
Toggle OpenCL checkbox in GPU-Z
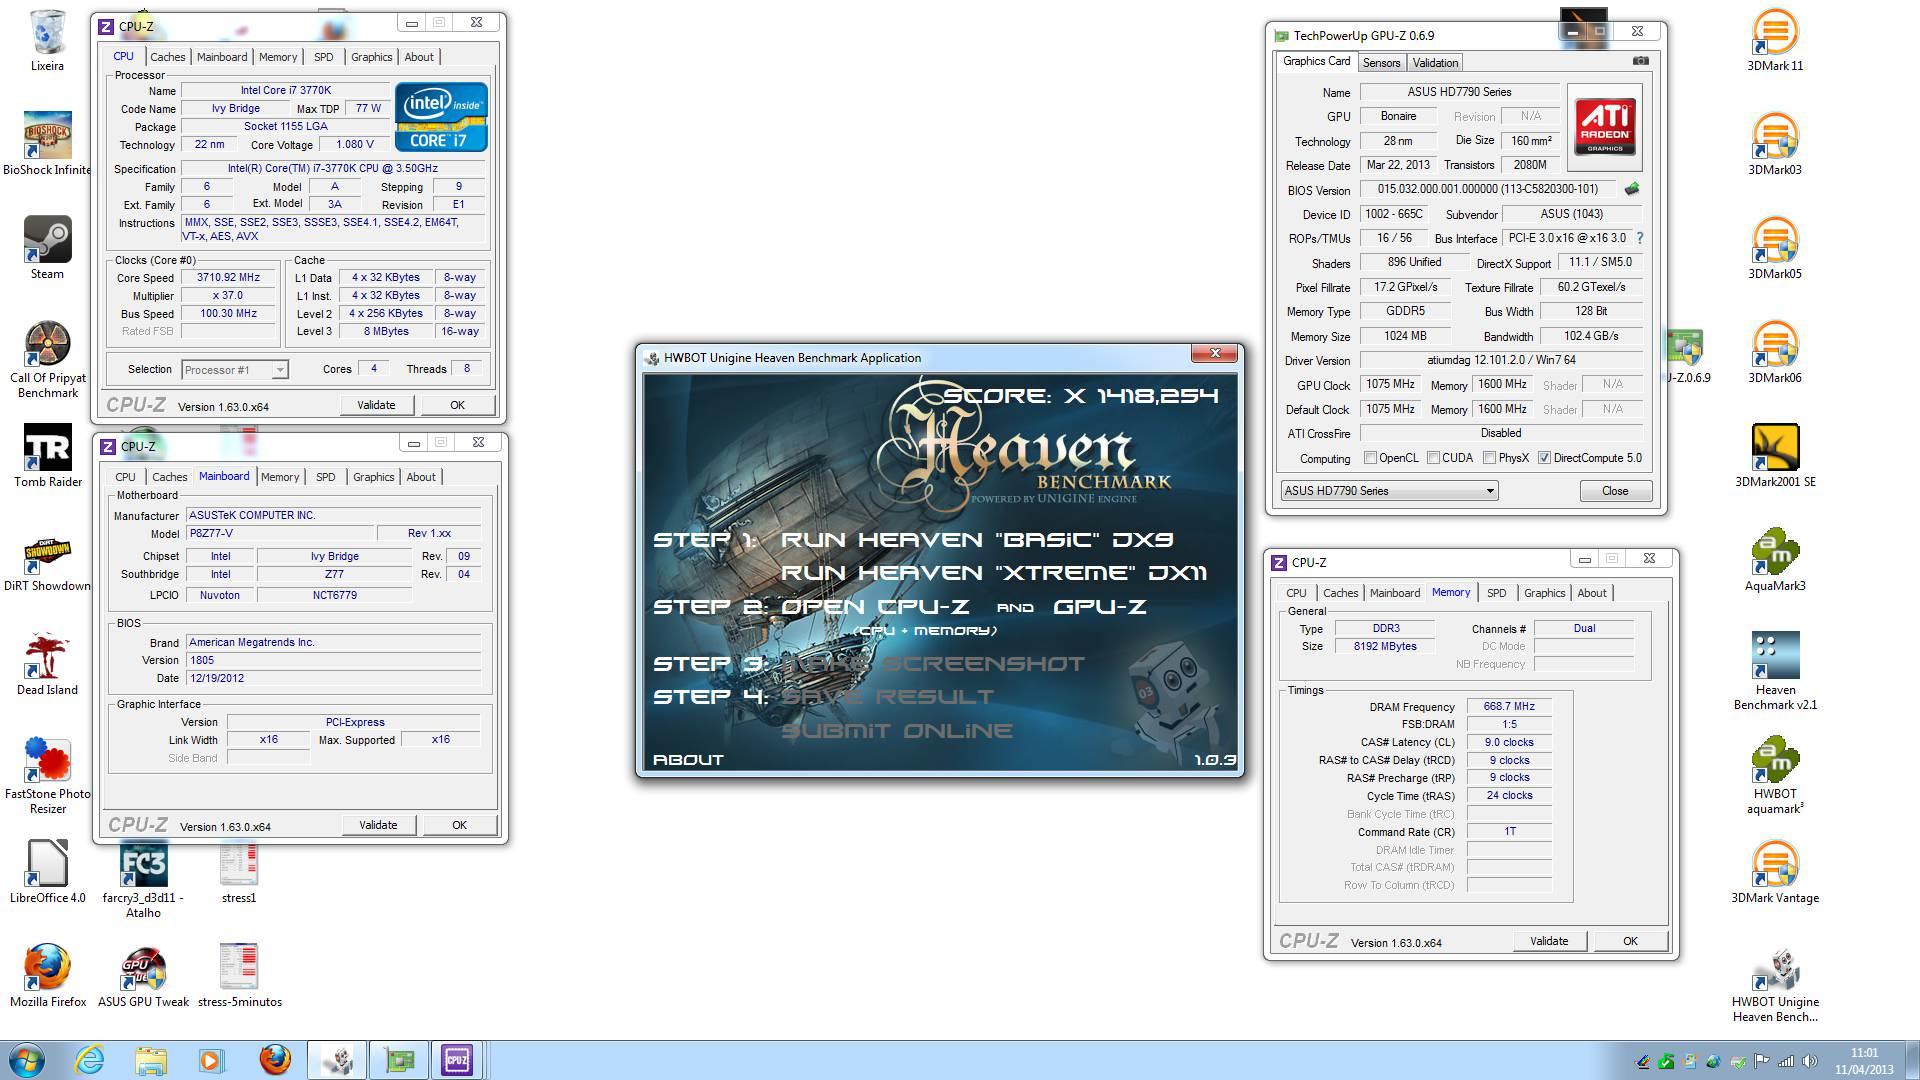click(x=1370, y=458)
